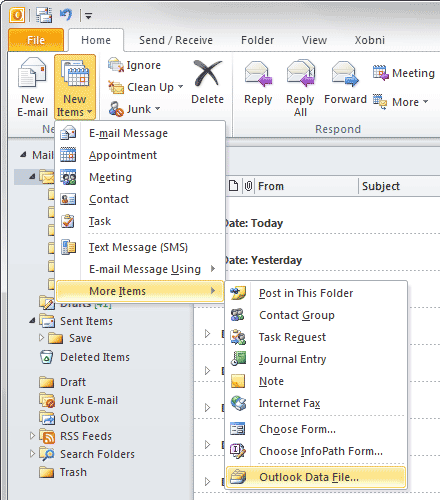Image resolution: width=440 pixels, height=500 pixels.
Task: Click the Ignore conversation button
Action: [134, 65]
